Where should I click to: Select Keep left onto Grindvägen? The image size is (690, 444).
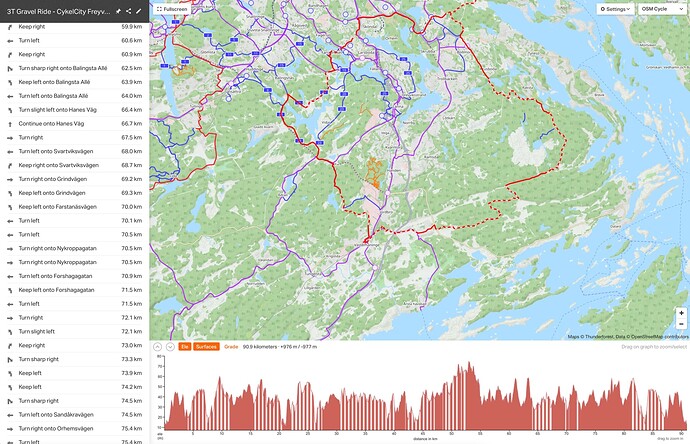point(74,193)
